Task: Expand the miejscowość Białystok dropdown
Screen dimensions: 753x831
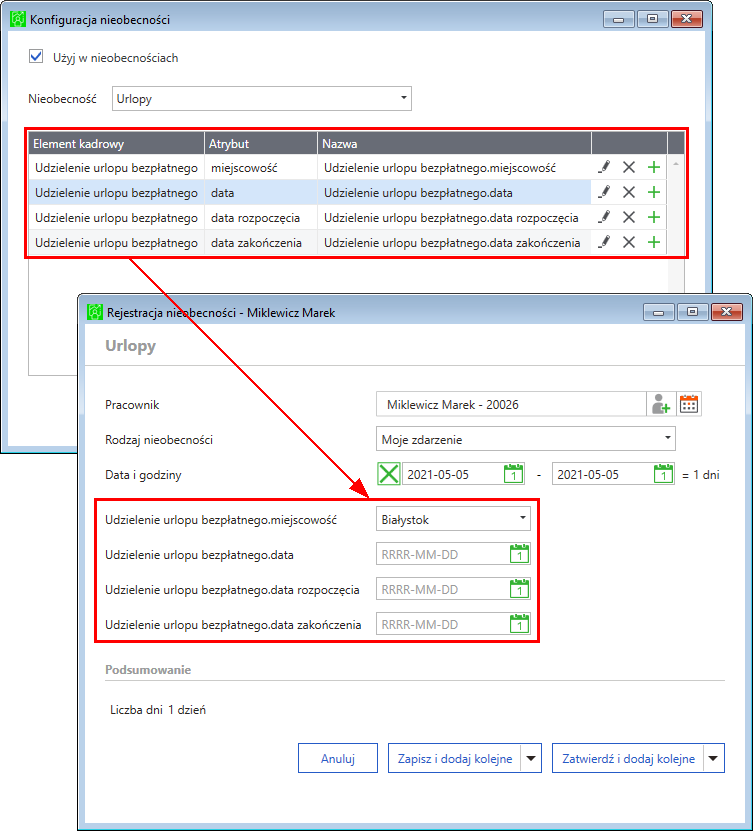Action: point(522,518)
